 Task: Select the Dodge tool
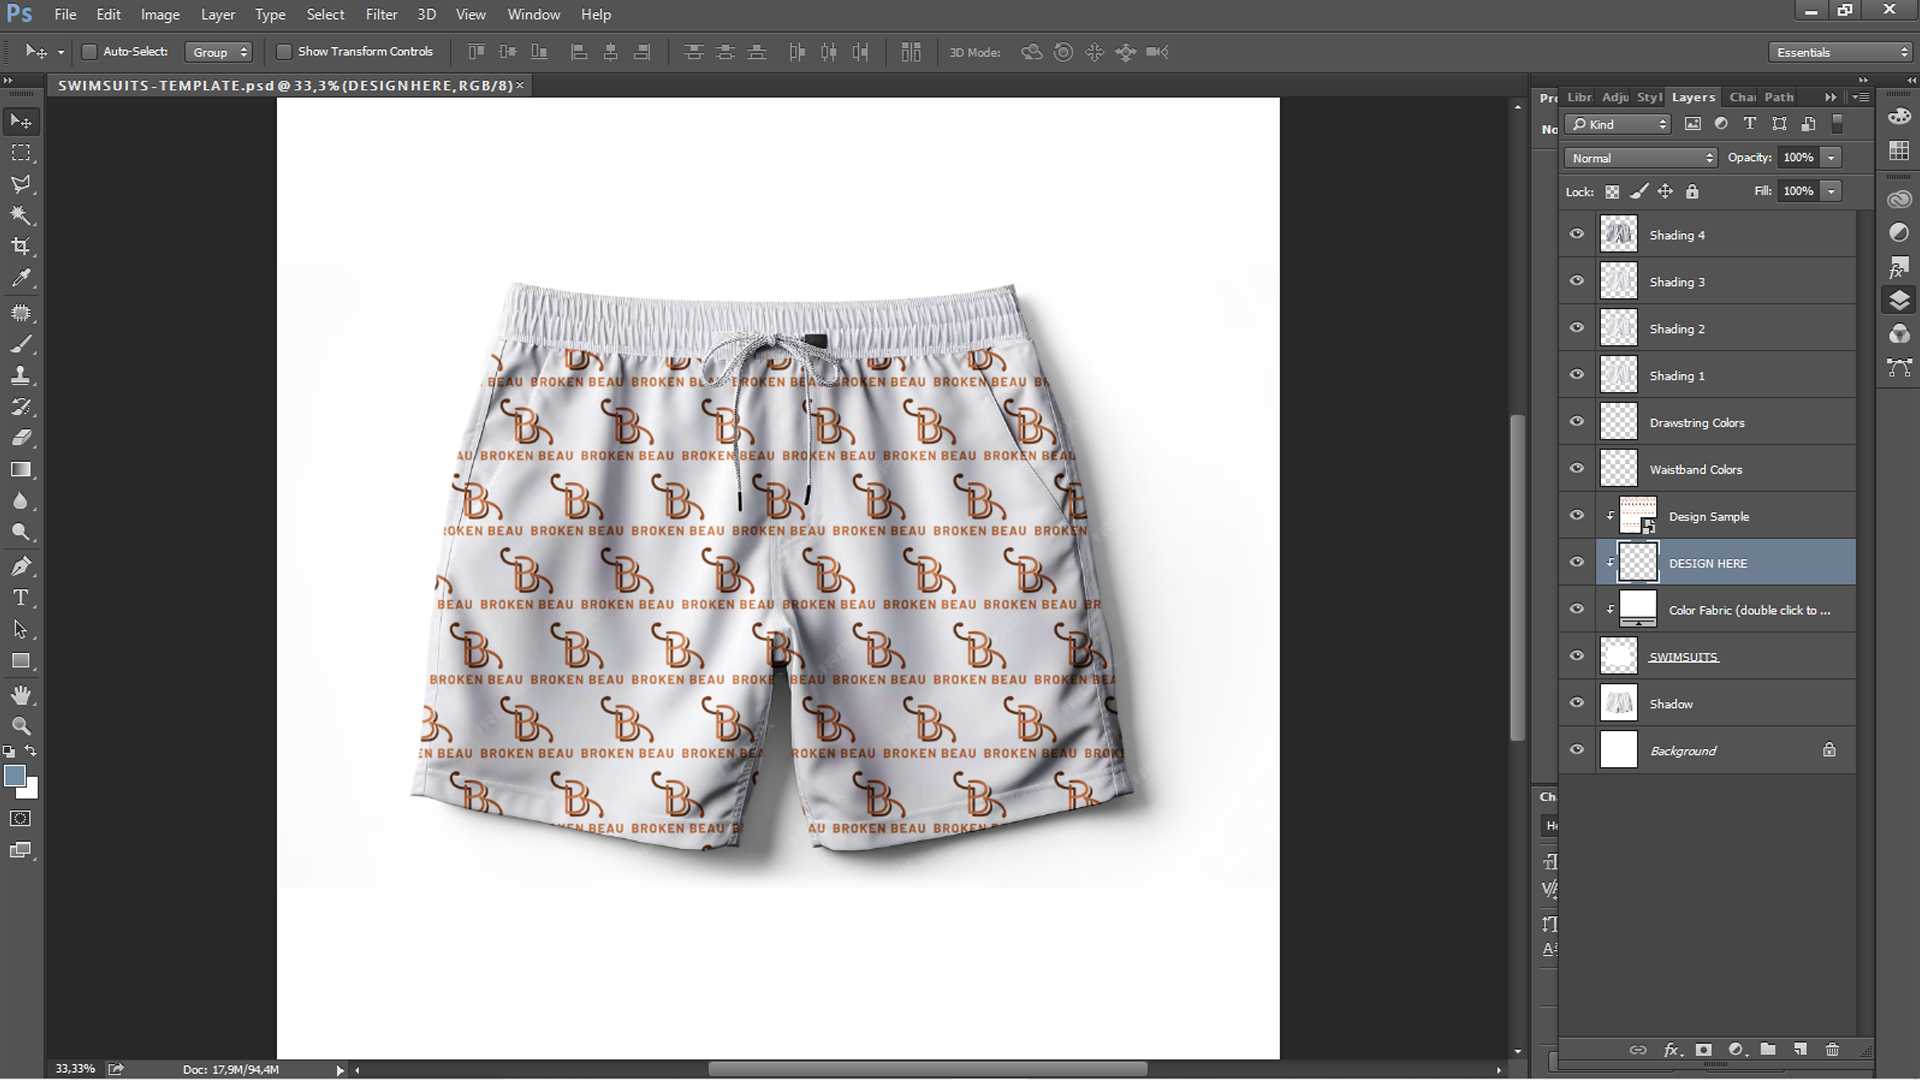(x=21, y=531)
